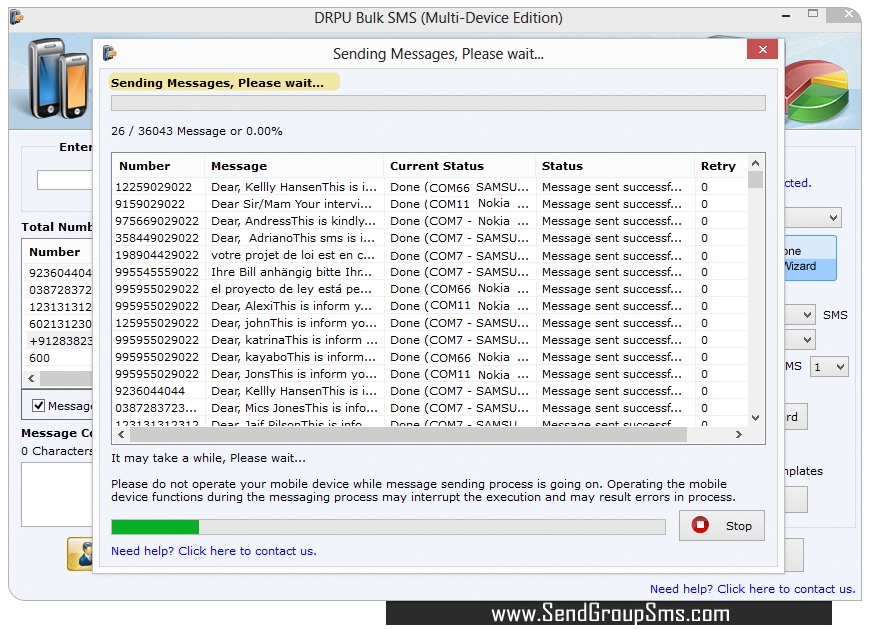Click the green bottom progress bar
The image size is (870, 629).
[388, 527]
